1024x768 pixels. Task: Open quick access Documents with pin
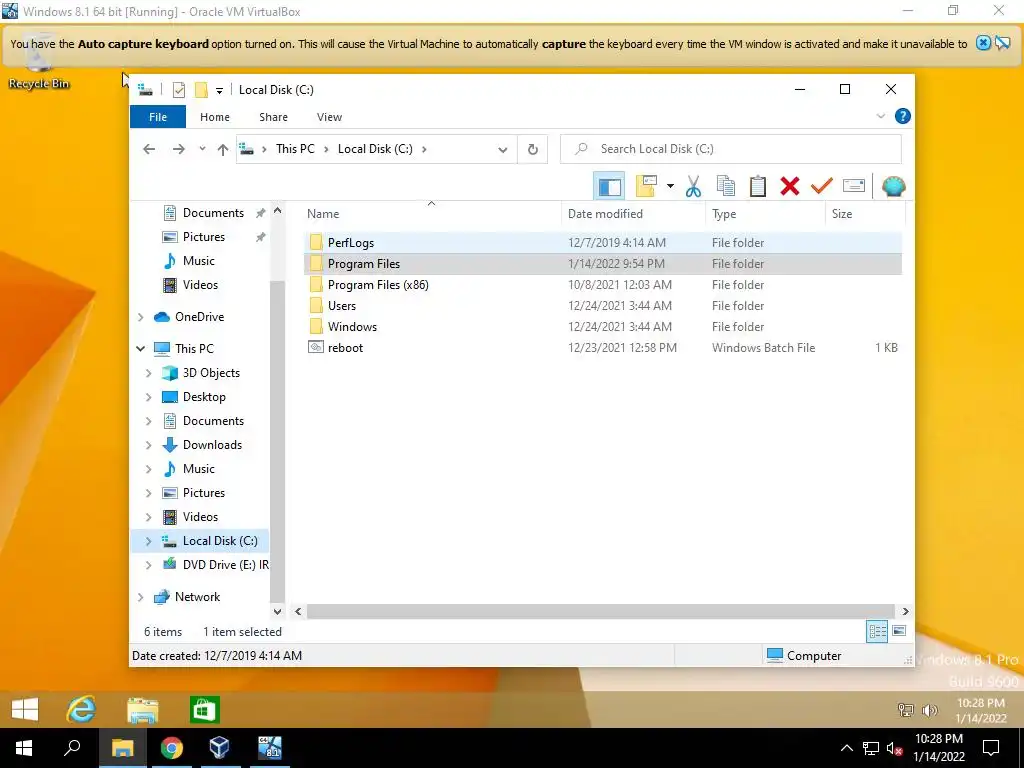click(x=213, y=213)
